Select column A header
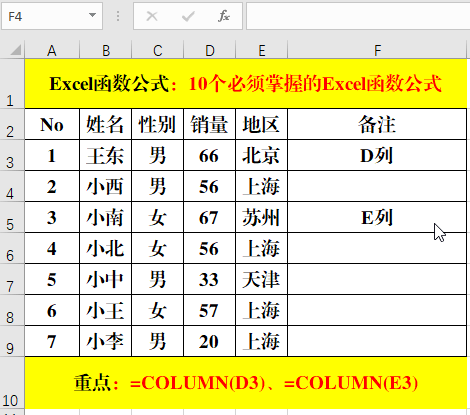 [x=52, y=50]
